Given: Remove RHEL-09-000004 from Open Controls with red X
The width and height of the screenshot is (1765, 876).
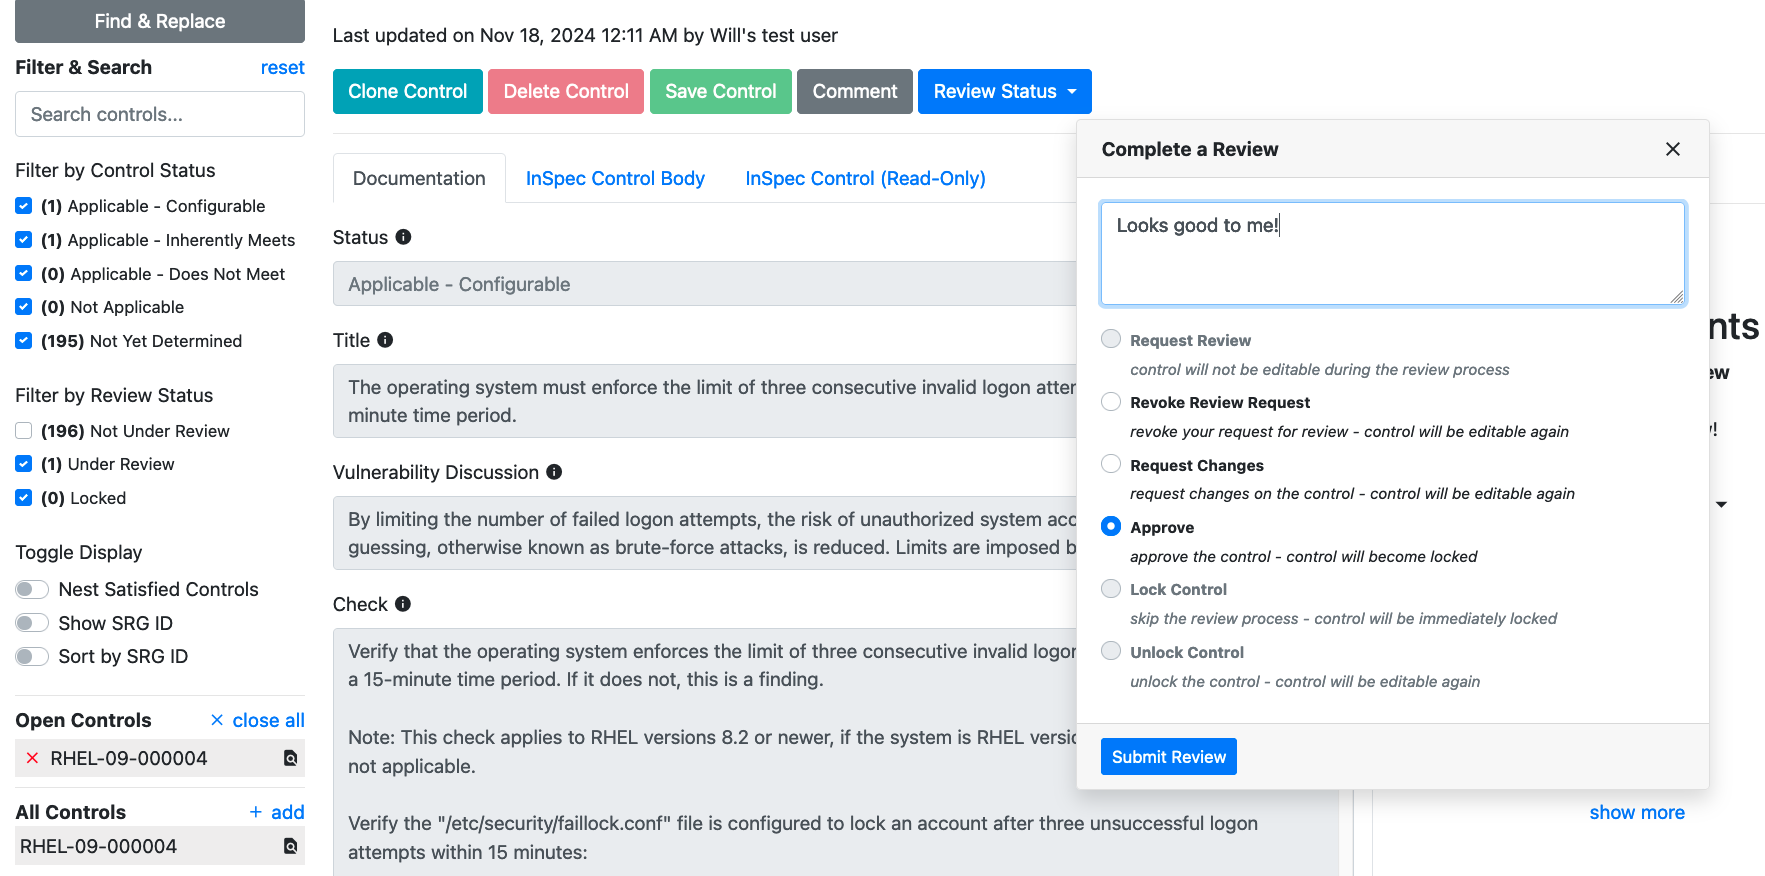Looking at the screenshot, I should tap(32, 758).
